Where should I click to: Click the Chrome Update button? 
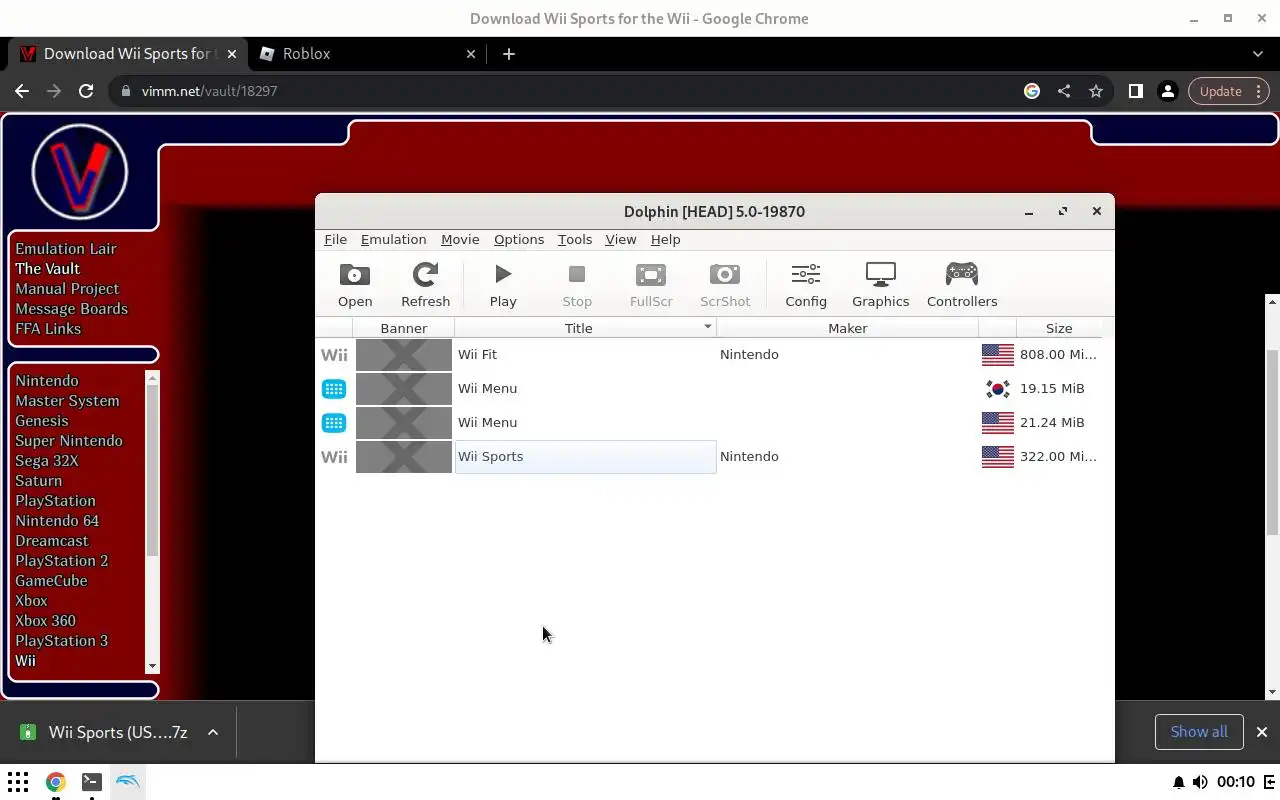1229,91
